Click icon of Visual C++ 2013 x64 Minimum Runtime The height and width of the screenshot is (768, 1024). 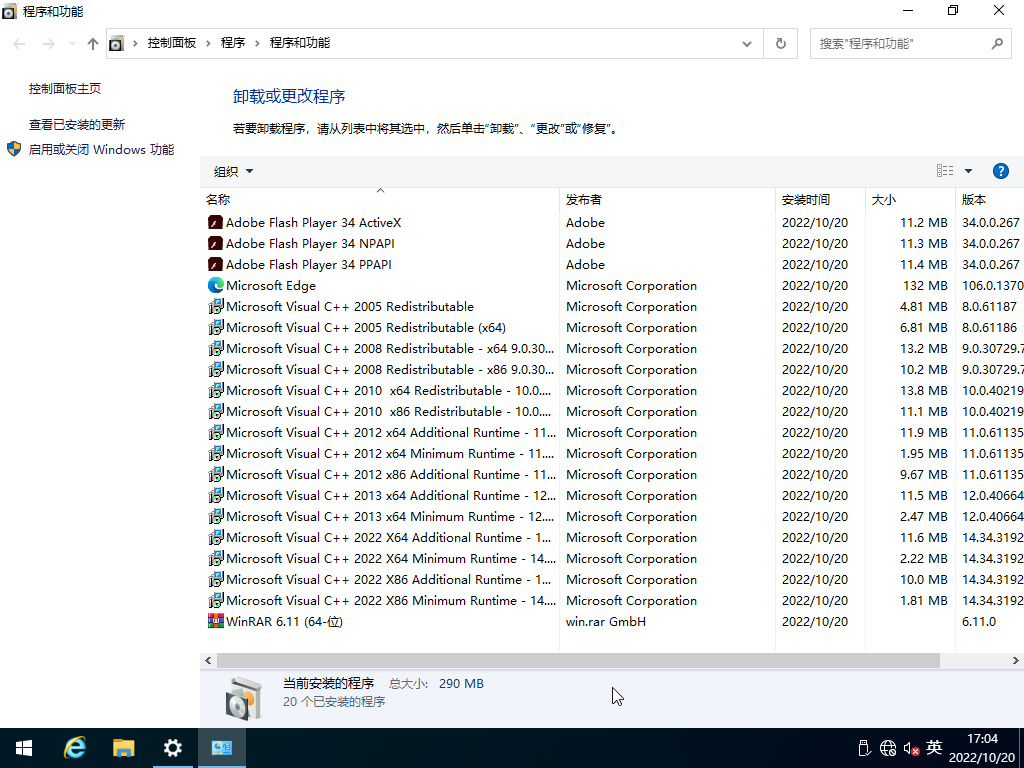click(x=216, y=516)
